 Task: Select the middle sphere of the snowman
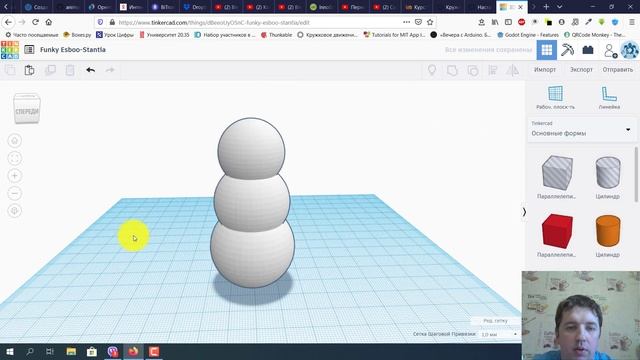[252, 204]
